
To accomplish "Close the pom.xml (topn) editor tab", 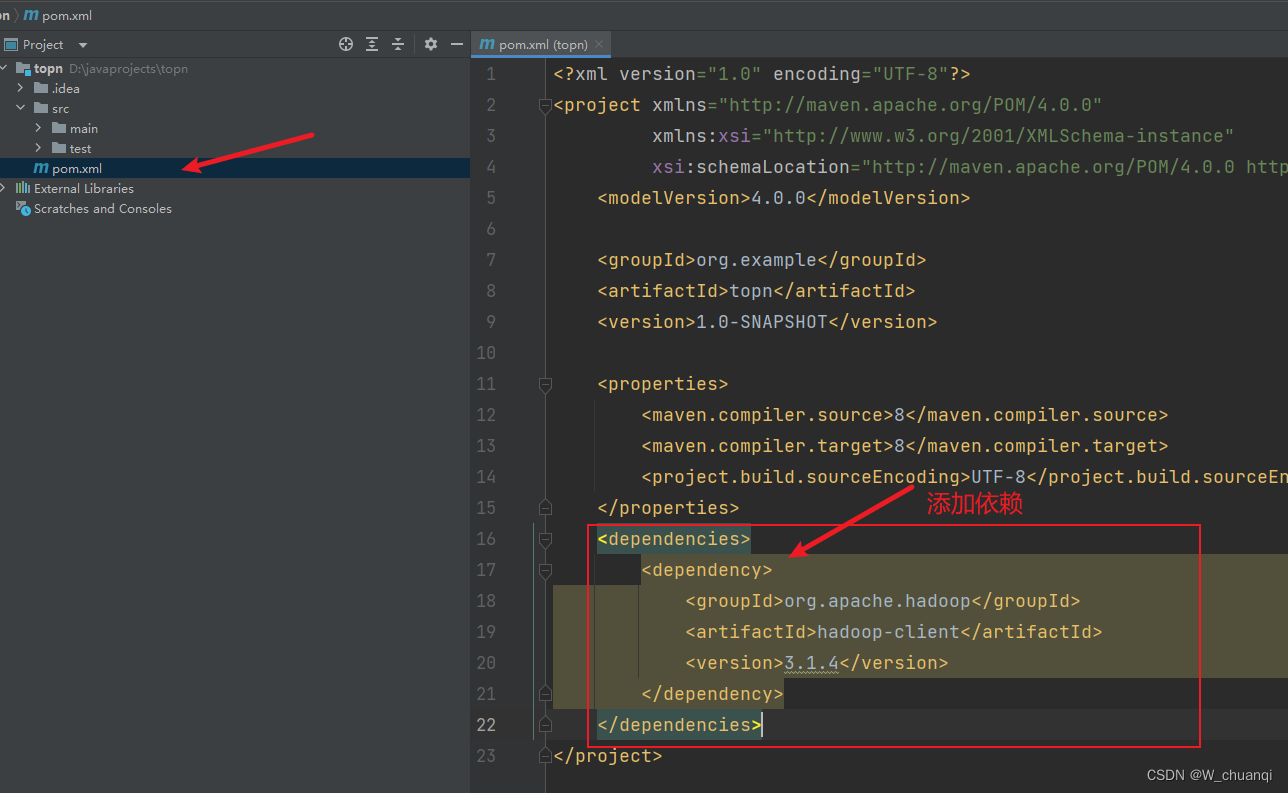I will pyautogui.click(x=599, y=44).
